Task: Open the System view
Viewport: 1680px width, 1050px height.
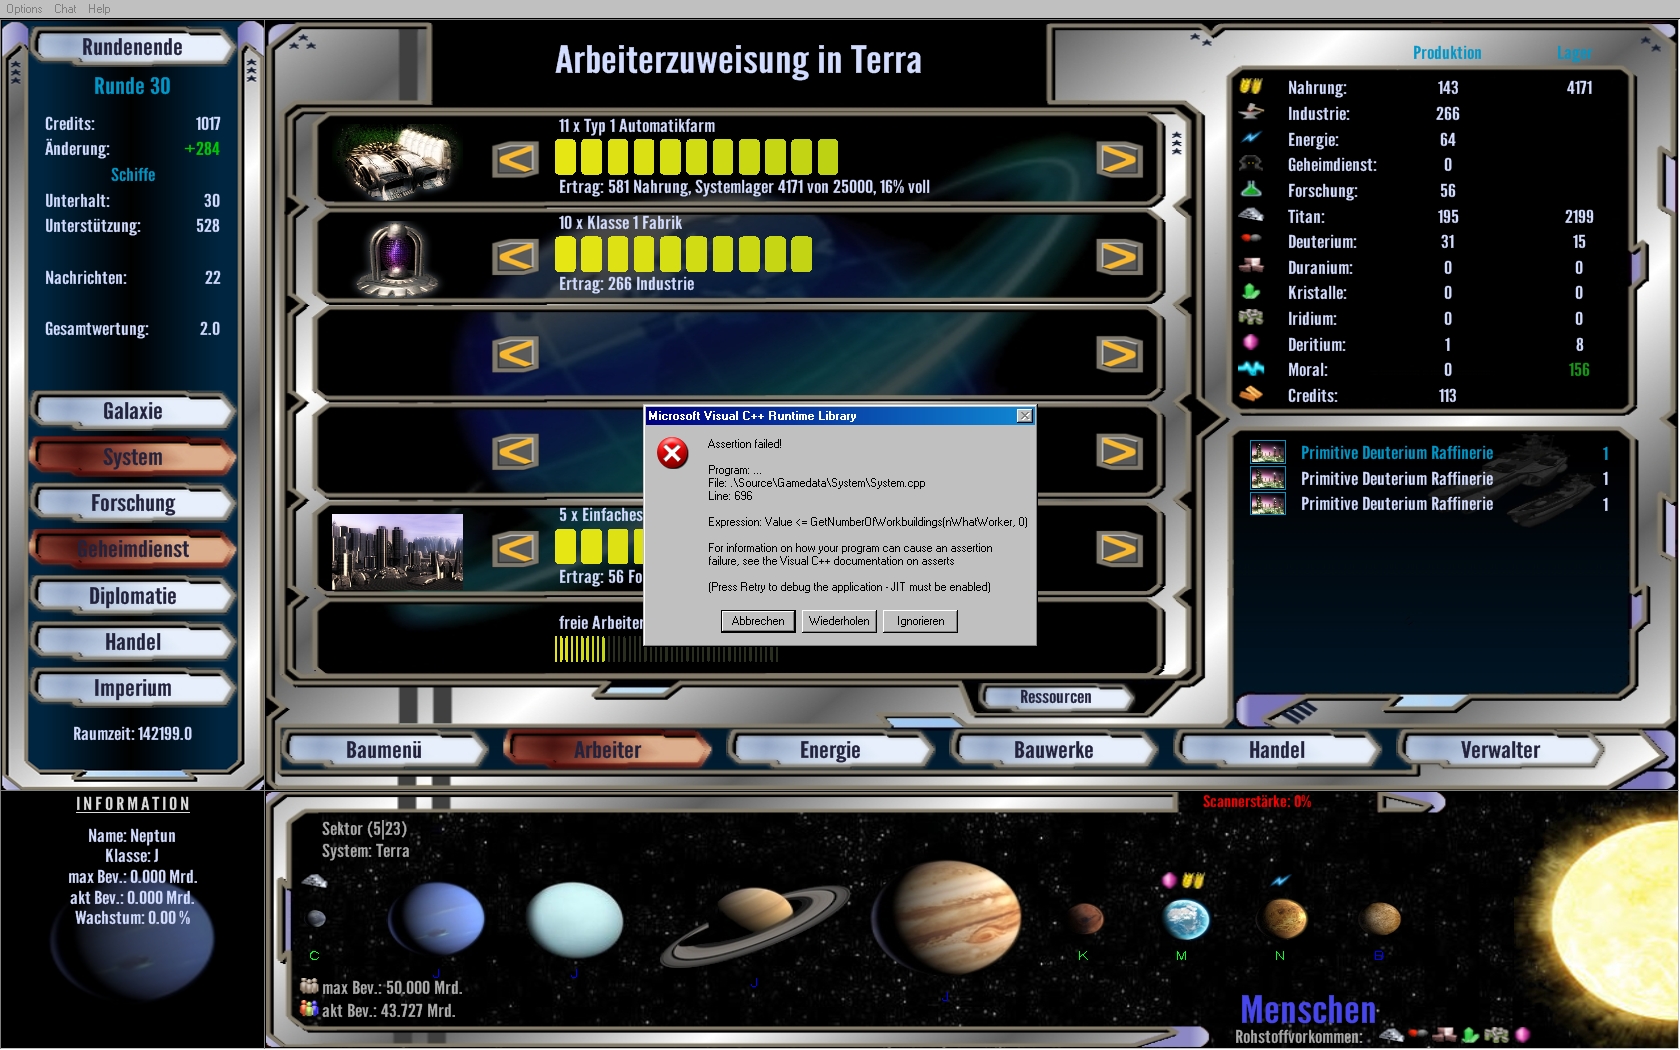Action: 132,457
